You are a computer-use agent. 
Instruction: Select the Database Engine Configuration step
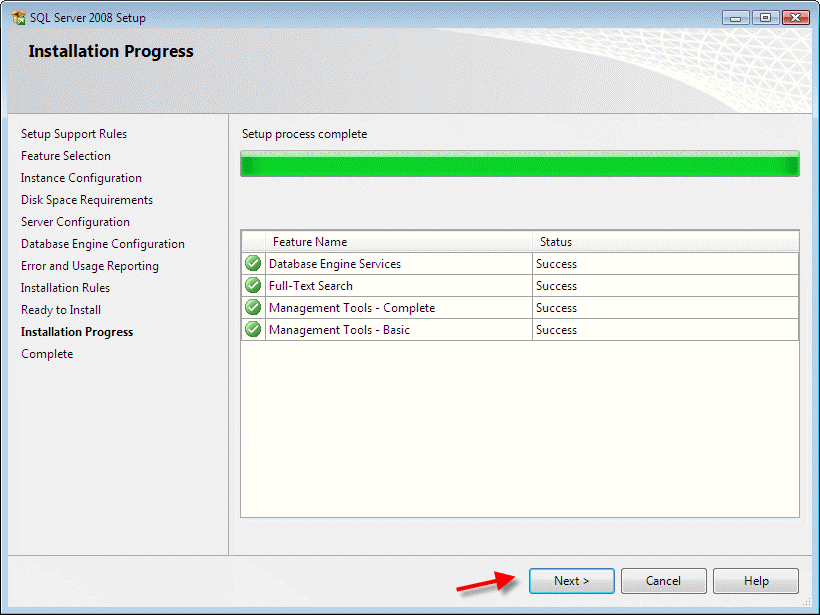[102, 244]
